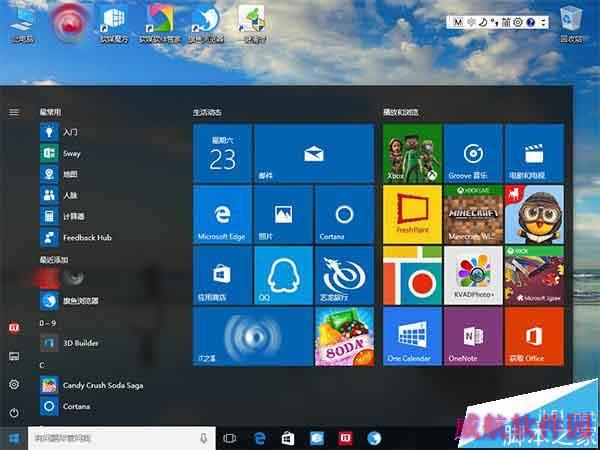Screen dimensions: 600x450
Task: Launch the Candy Crush Soda tile
Action: [344, 336]
